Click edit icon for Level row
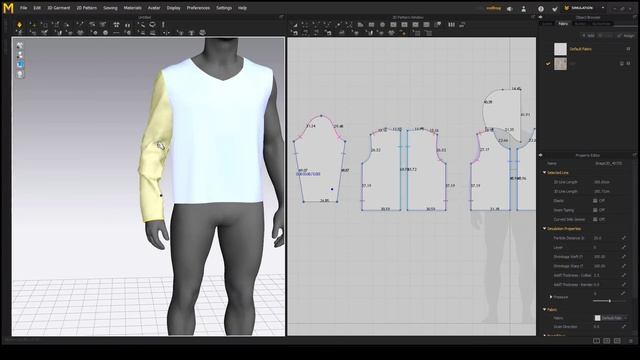The width and height of the screenshot is (640, 360). point(624,247)
